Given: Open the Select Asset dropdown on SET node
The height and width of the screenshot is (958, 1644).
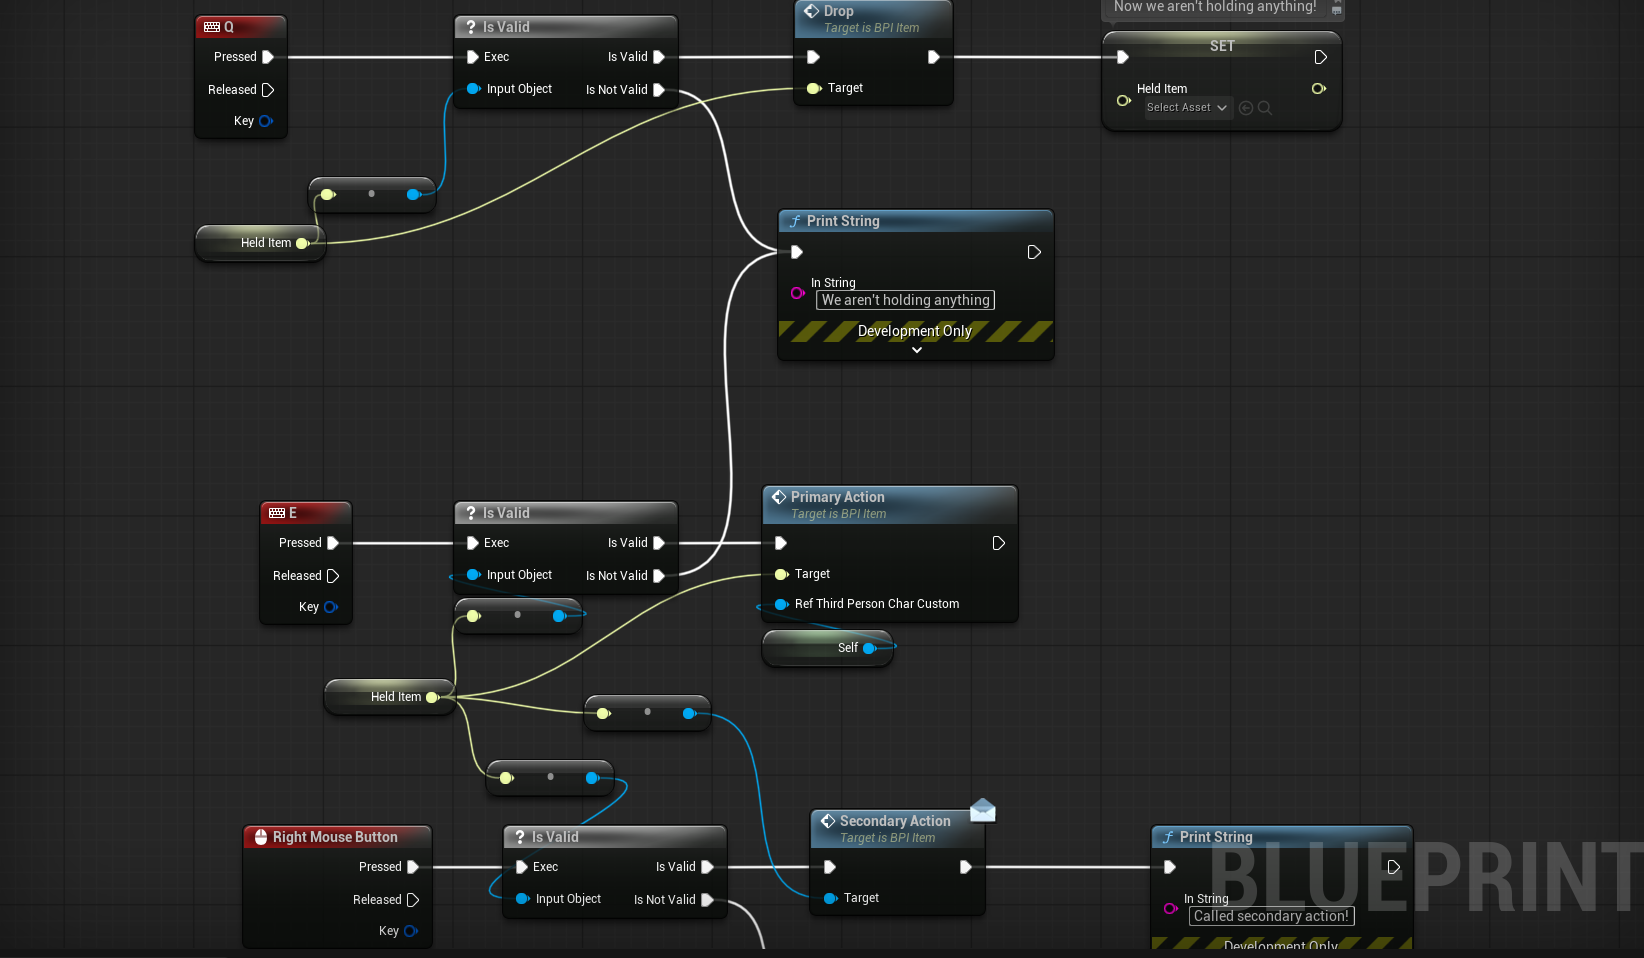Looking at the screenshot, I should pos(1187,108).
